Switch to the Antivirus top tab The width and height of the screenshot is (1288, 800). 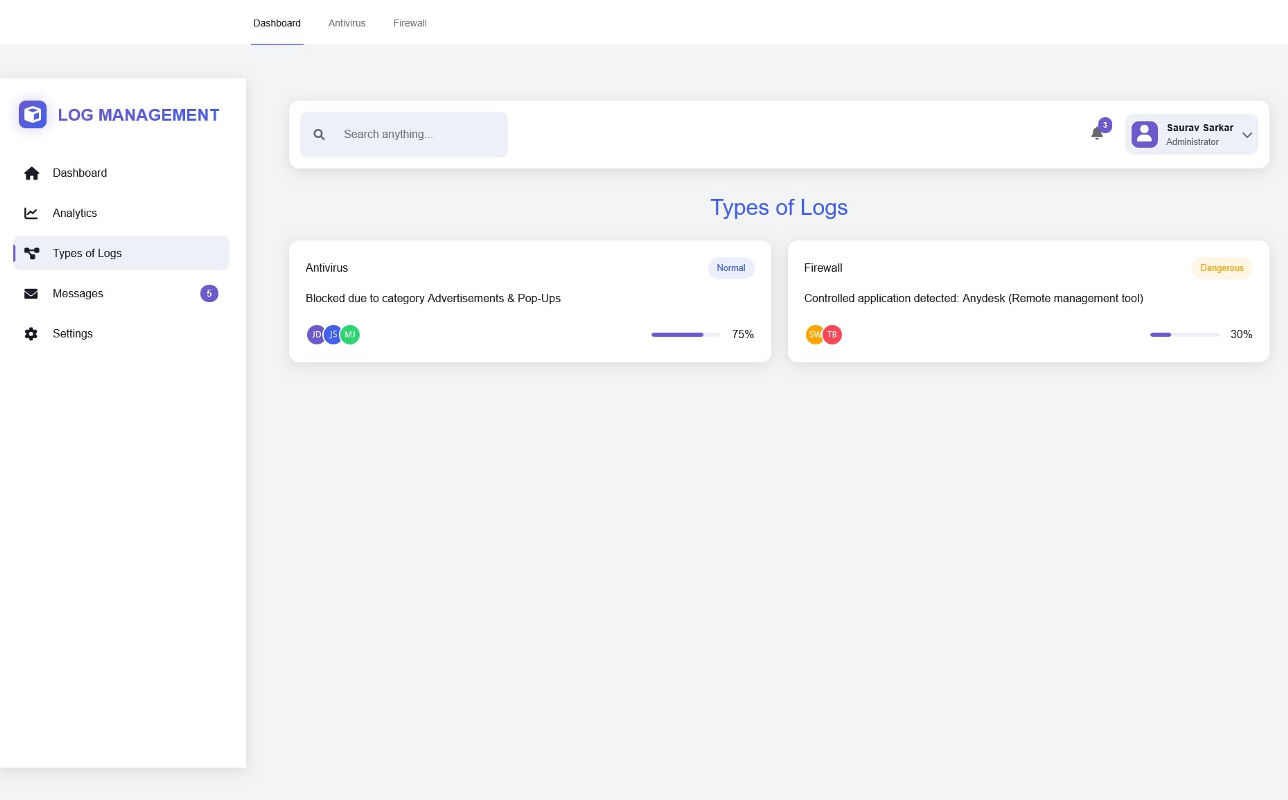coord(347,23)
